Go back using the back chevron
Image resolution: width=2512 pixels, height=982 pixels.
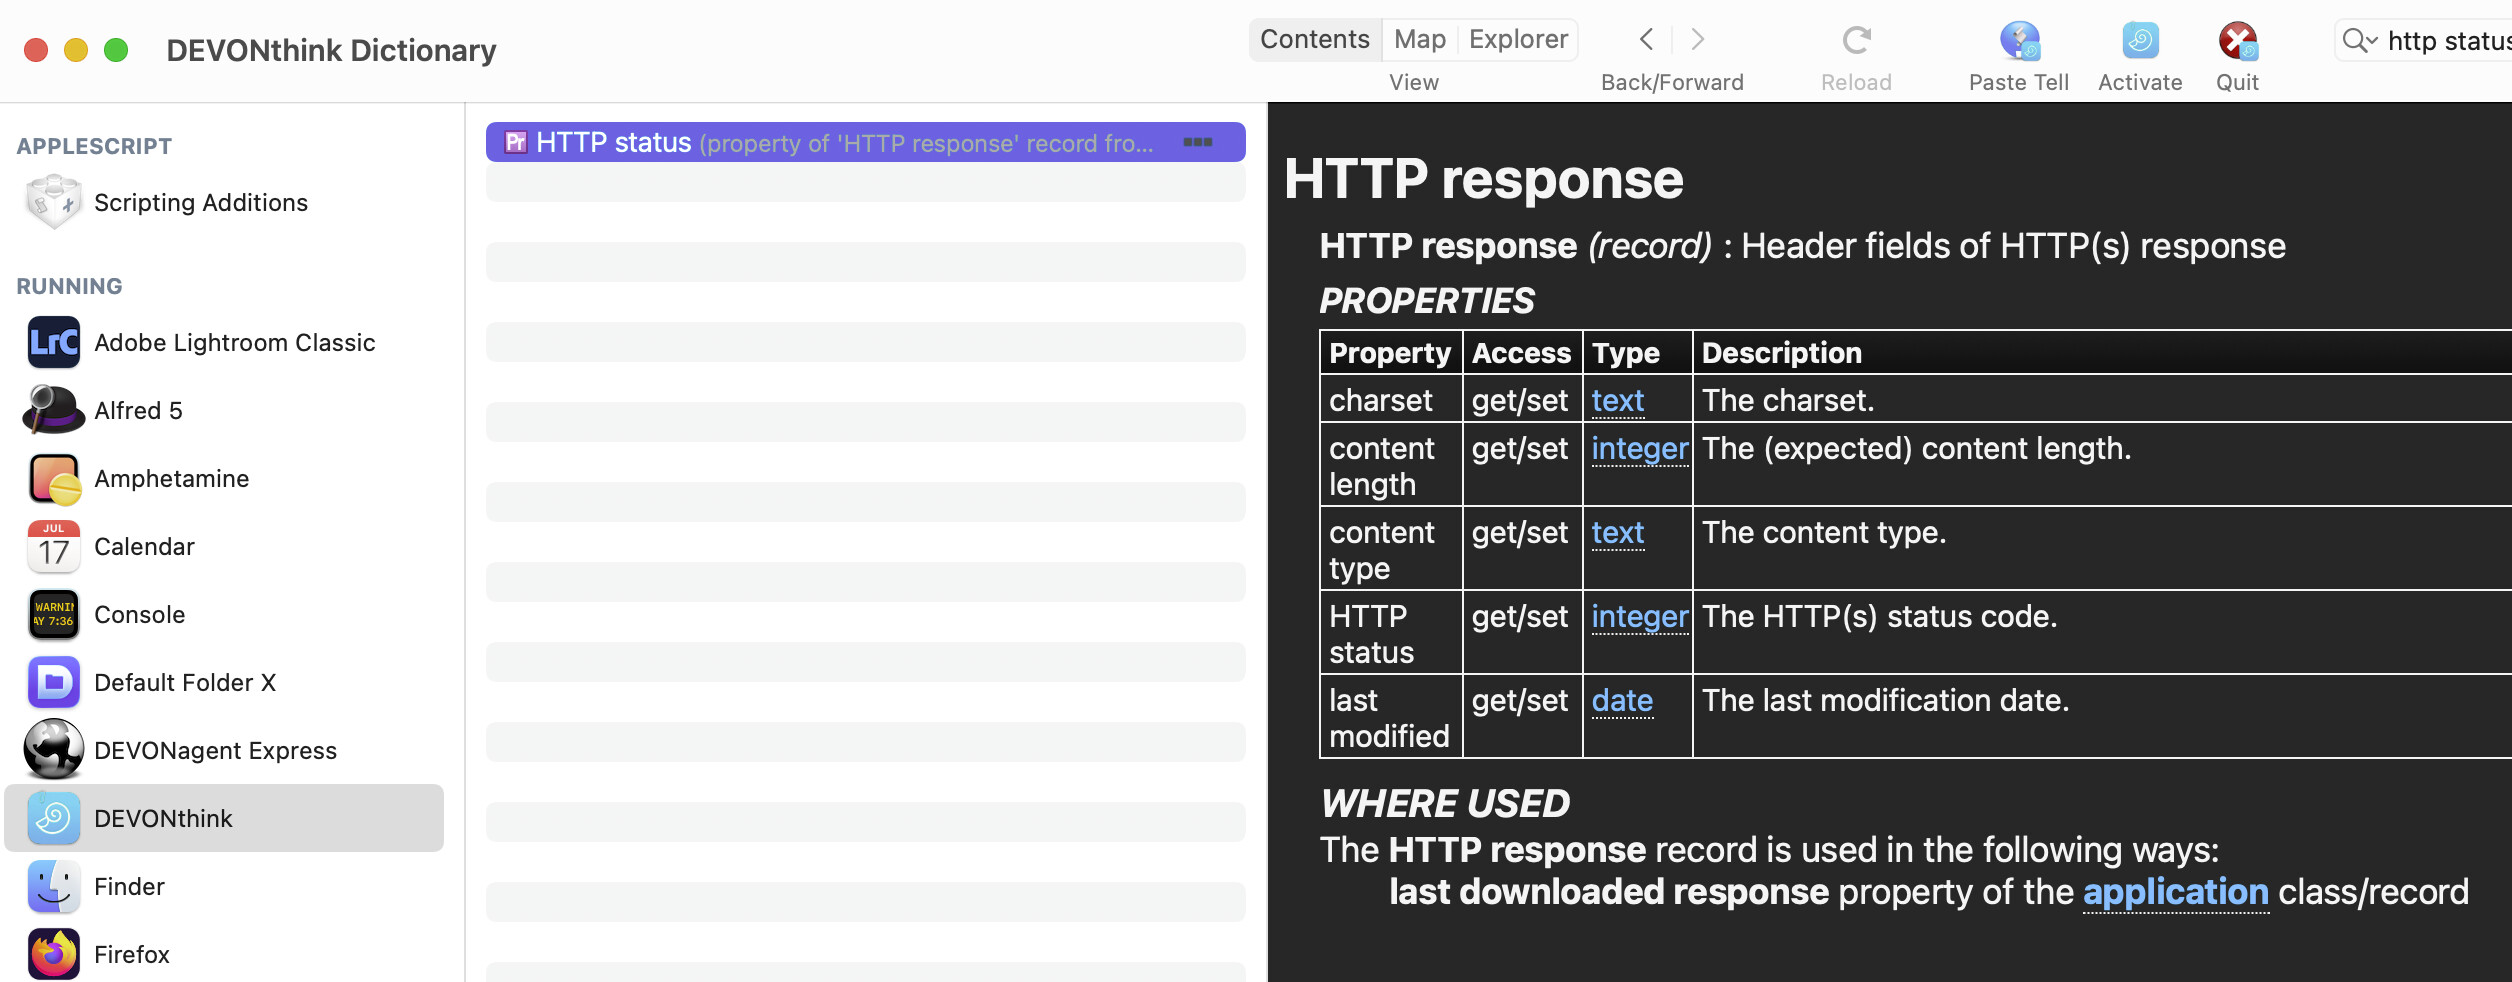point(1646,40)
